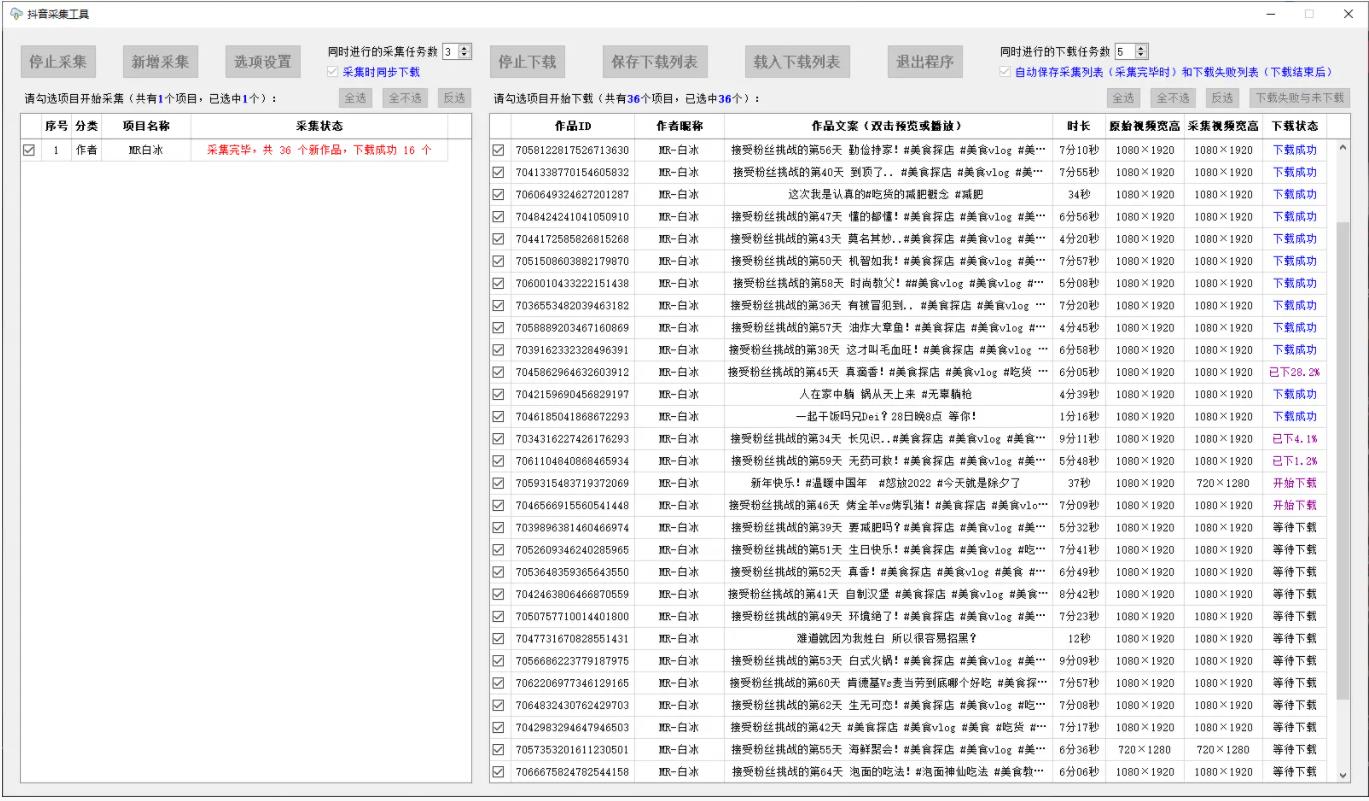Adjust the 同时进行的采集任务数 spinner arrows

(465, 51)
